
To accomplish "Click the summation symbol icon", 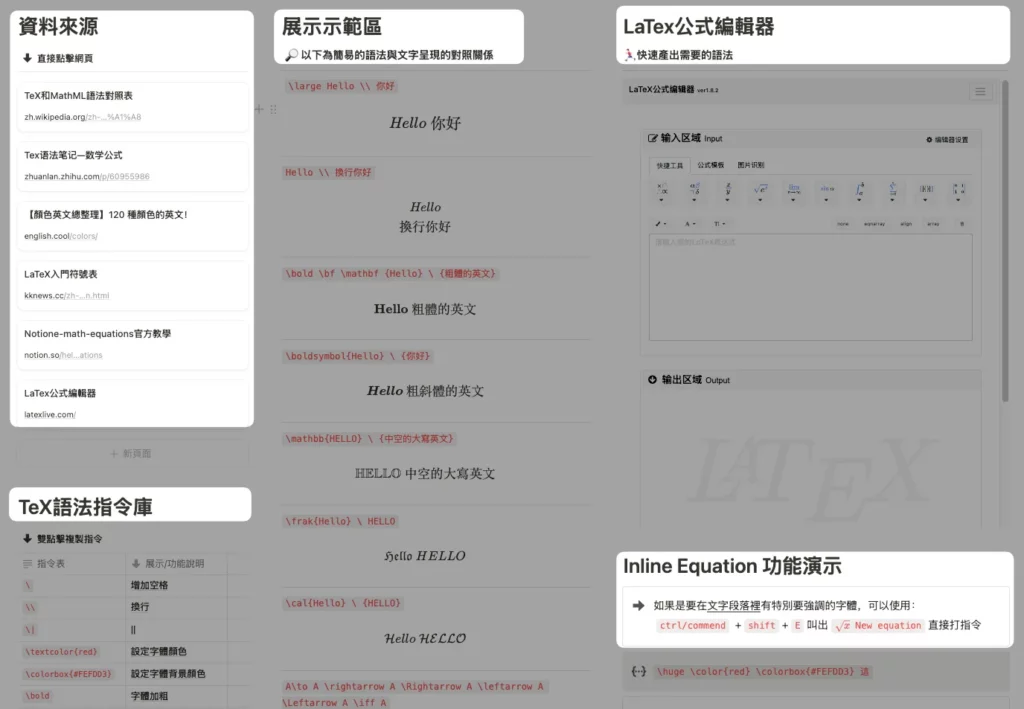I will pos(892,190).
